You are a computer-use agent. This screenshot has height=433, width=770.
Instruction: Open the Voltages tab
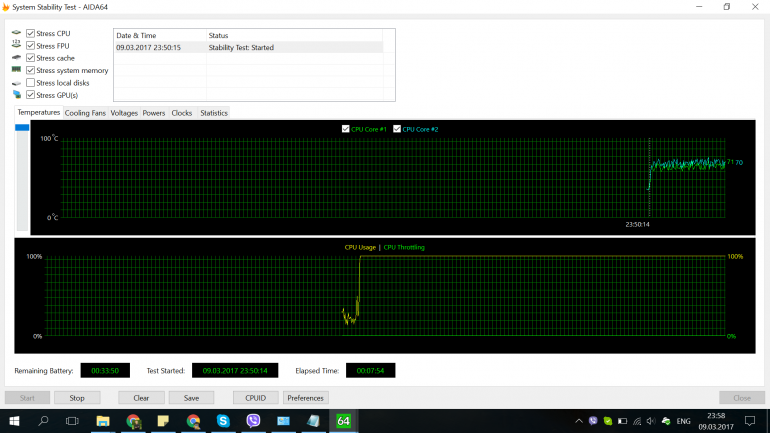124,113
